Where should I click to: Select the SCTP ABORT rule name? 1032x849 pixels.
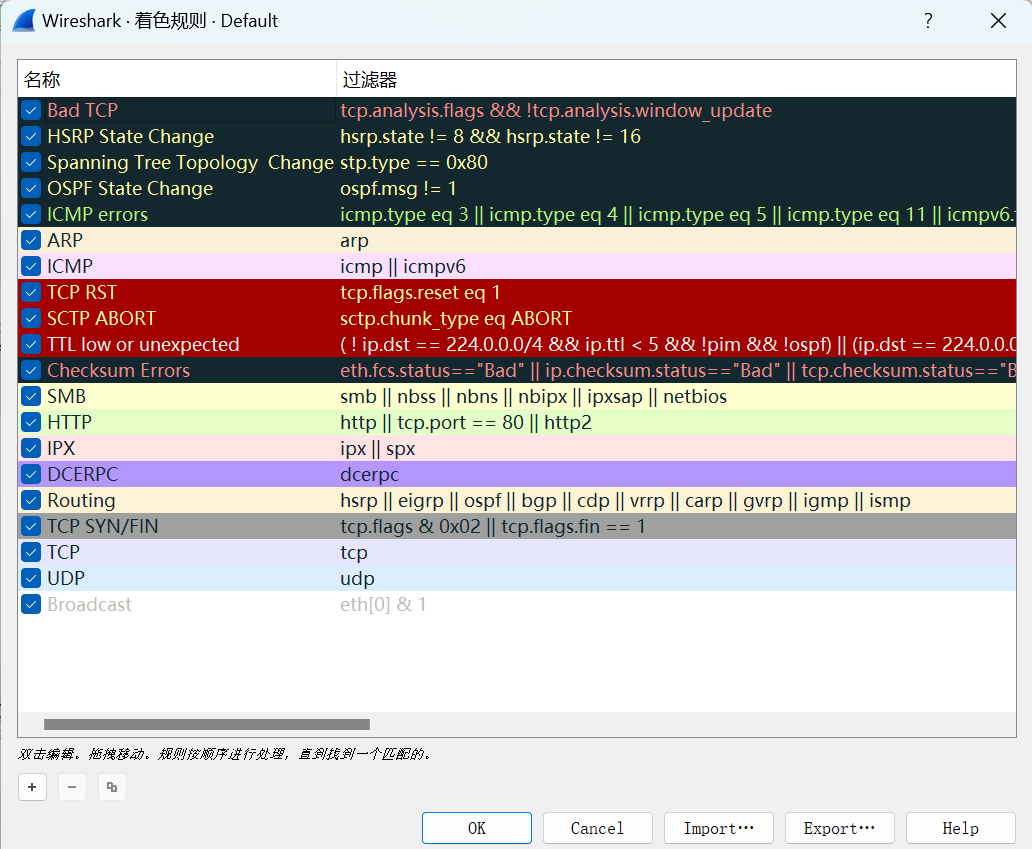[101, 318]
